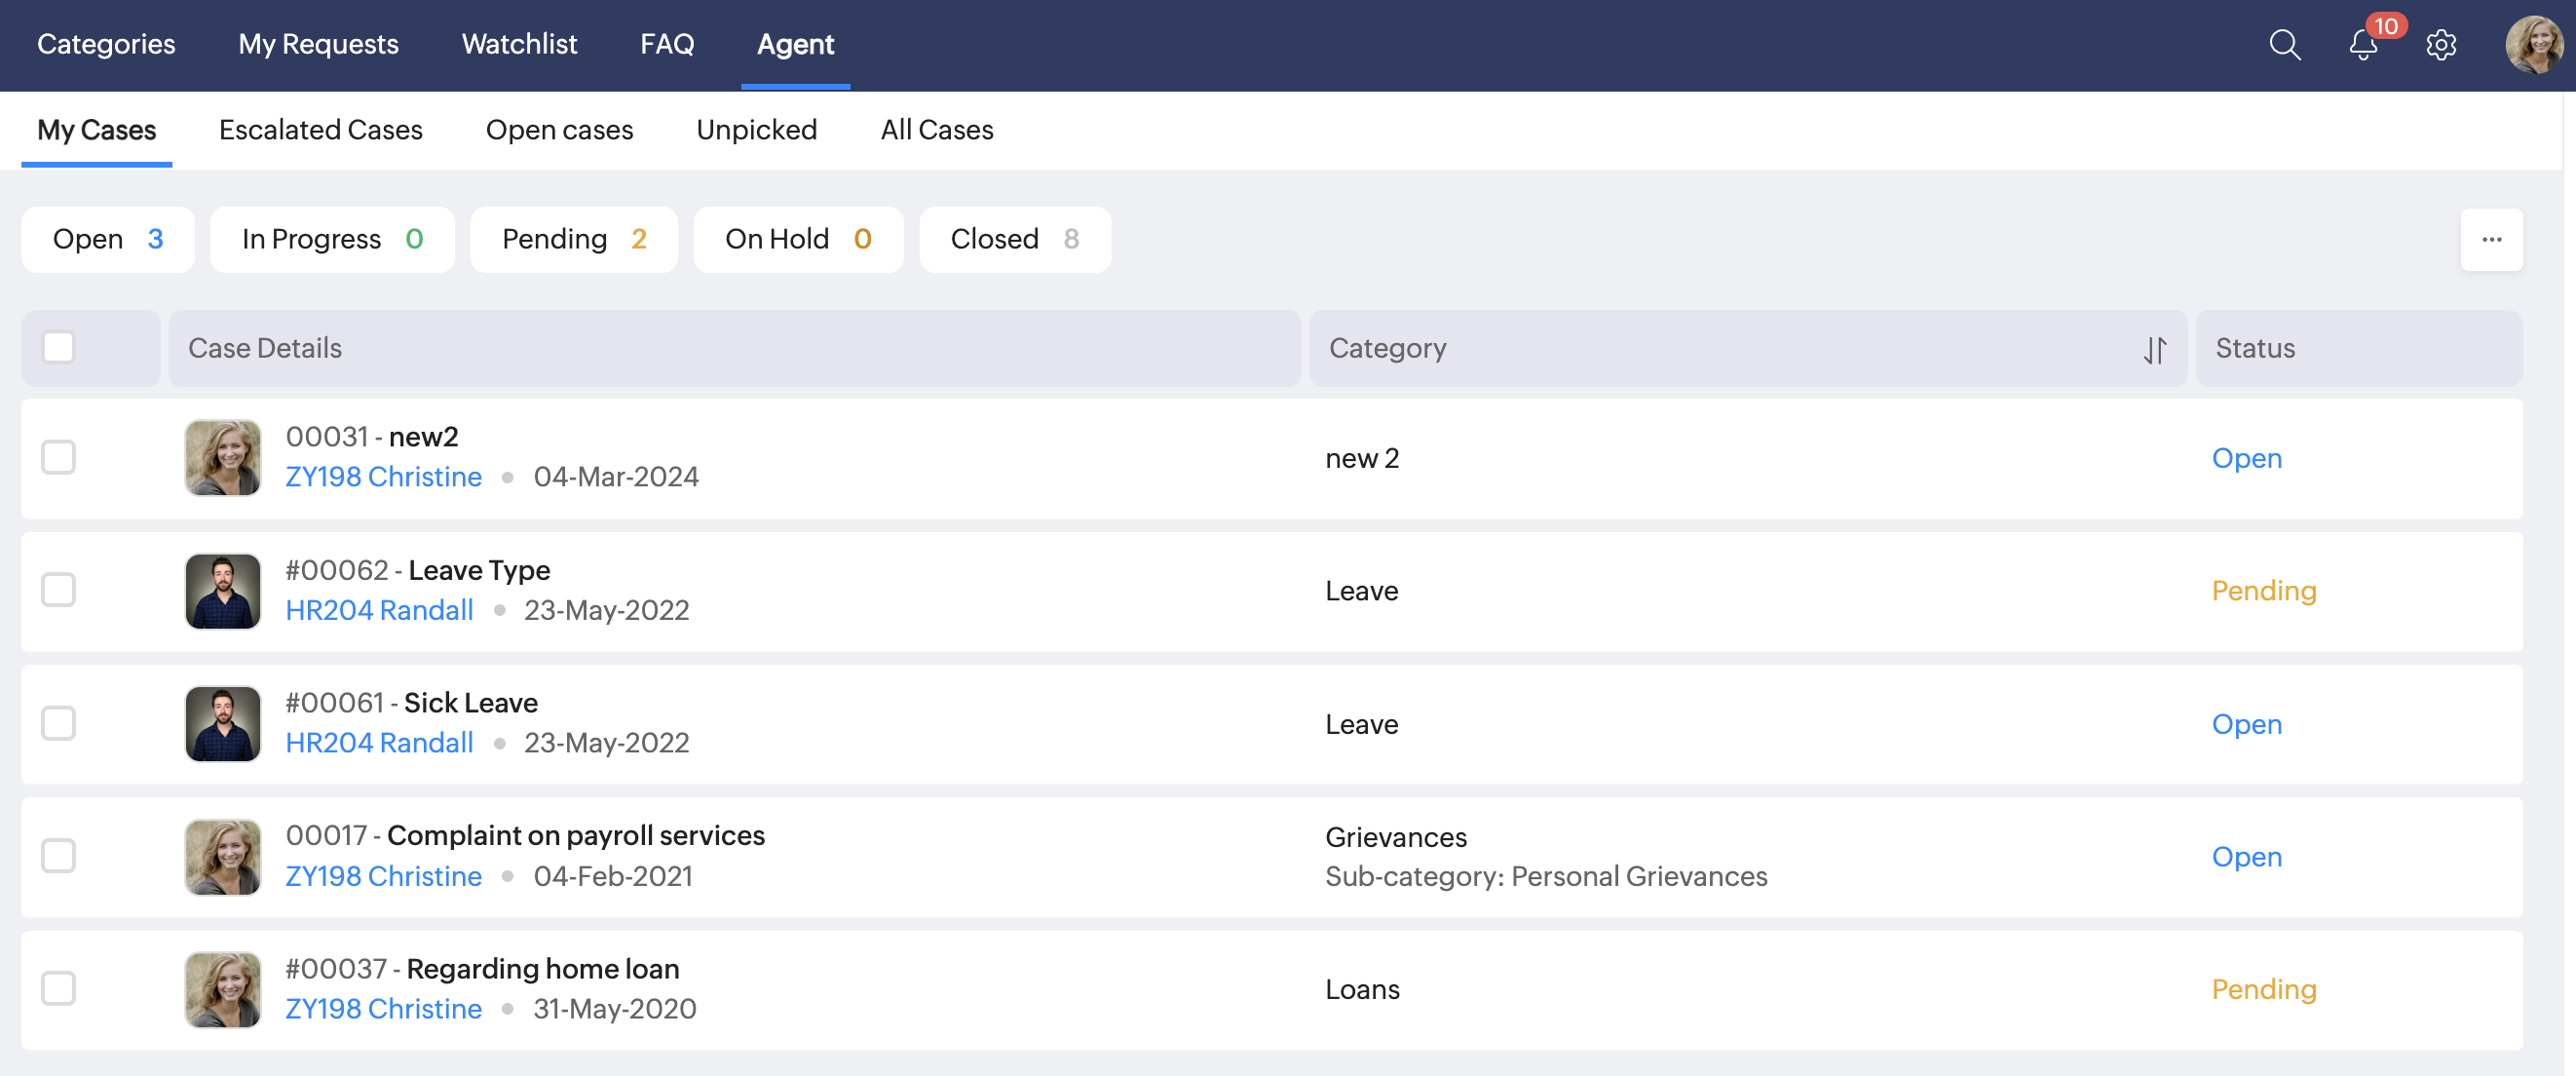Open Complaint on payroll services case

pos(575,835)
